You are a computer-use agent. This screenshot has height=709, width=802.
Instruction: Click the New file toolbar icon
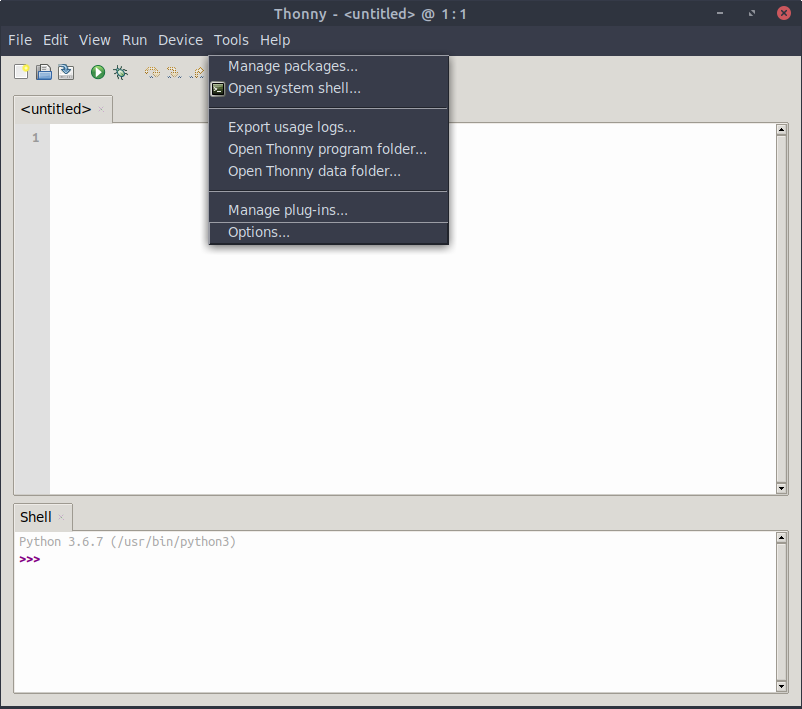click(21, 72)
